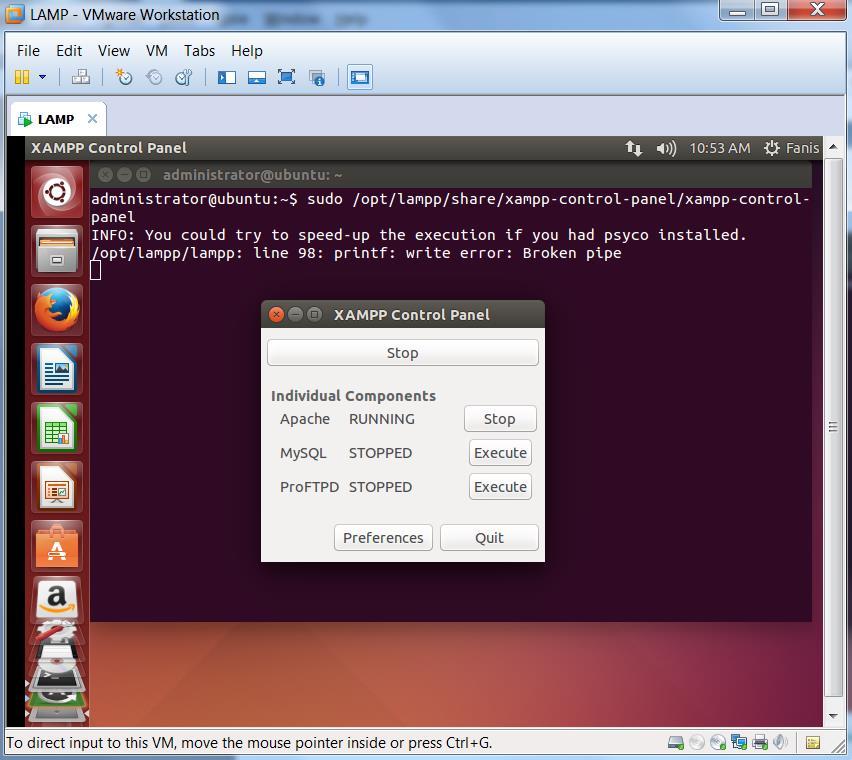Open the File menu

tap(28, 51)
